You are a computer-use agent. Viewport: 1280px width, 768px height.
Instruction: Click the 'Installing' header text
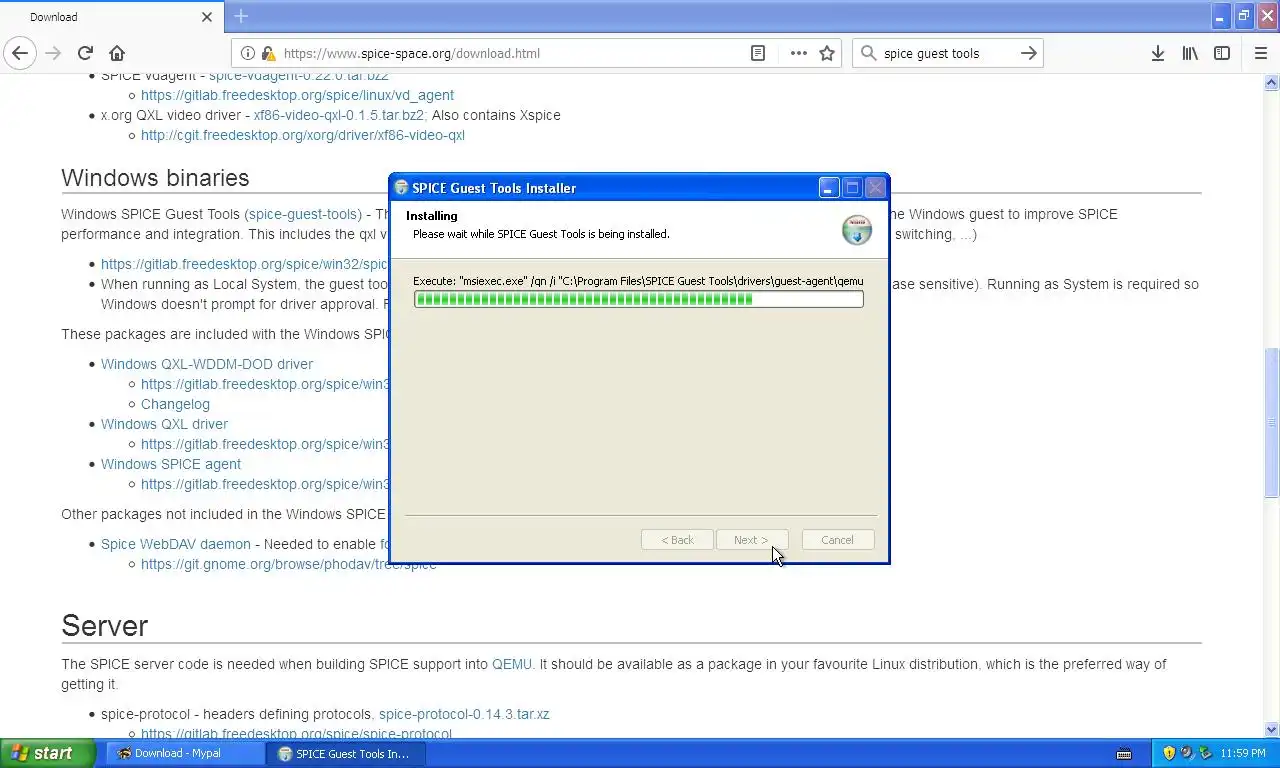[x=432, y=216]
